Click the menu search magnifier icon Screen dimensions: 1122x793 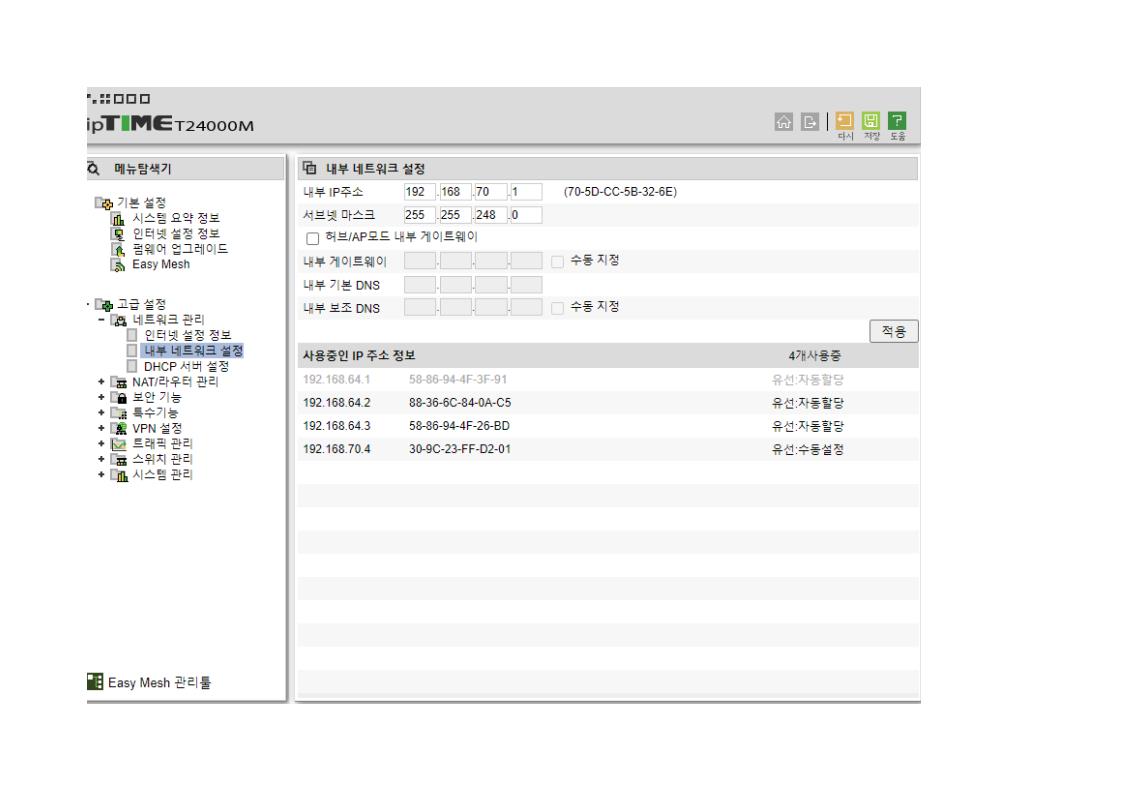coord(94,169)
